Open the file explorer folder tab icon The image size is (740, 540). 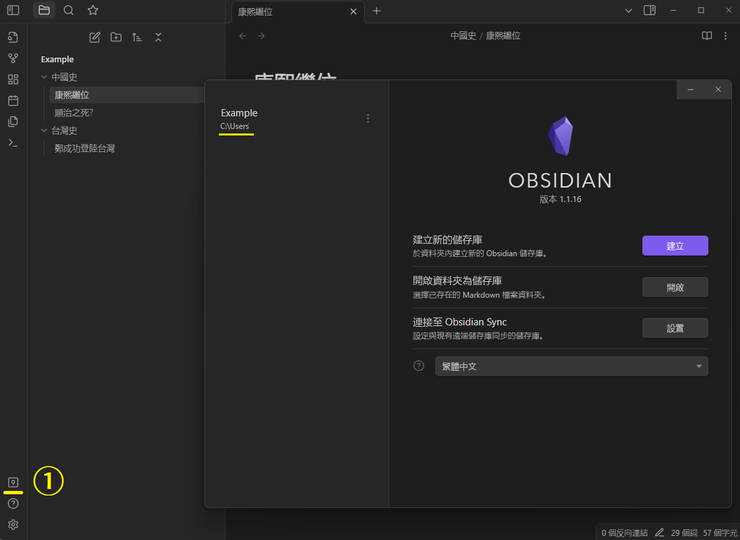(44, 10)
